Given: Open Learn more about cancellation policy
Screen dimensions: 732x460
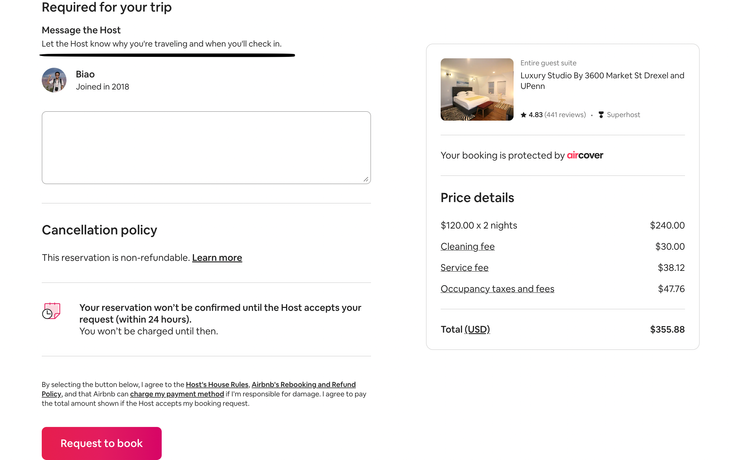Looking at the screenshot, I should (x=217, y=258).
